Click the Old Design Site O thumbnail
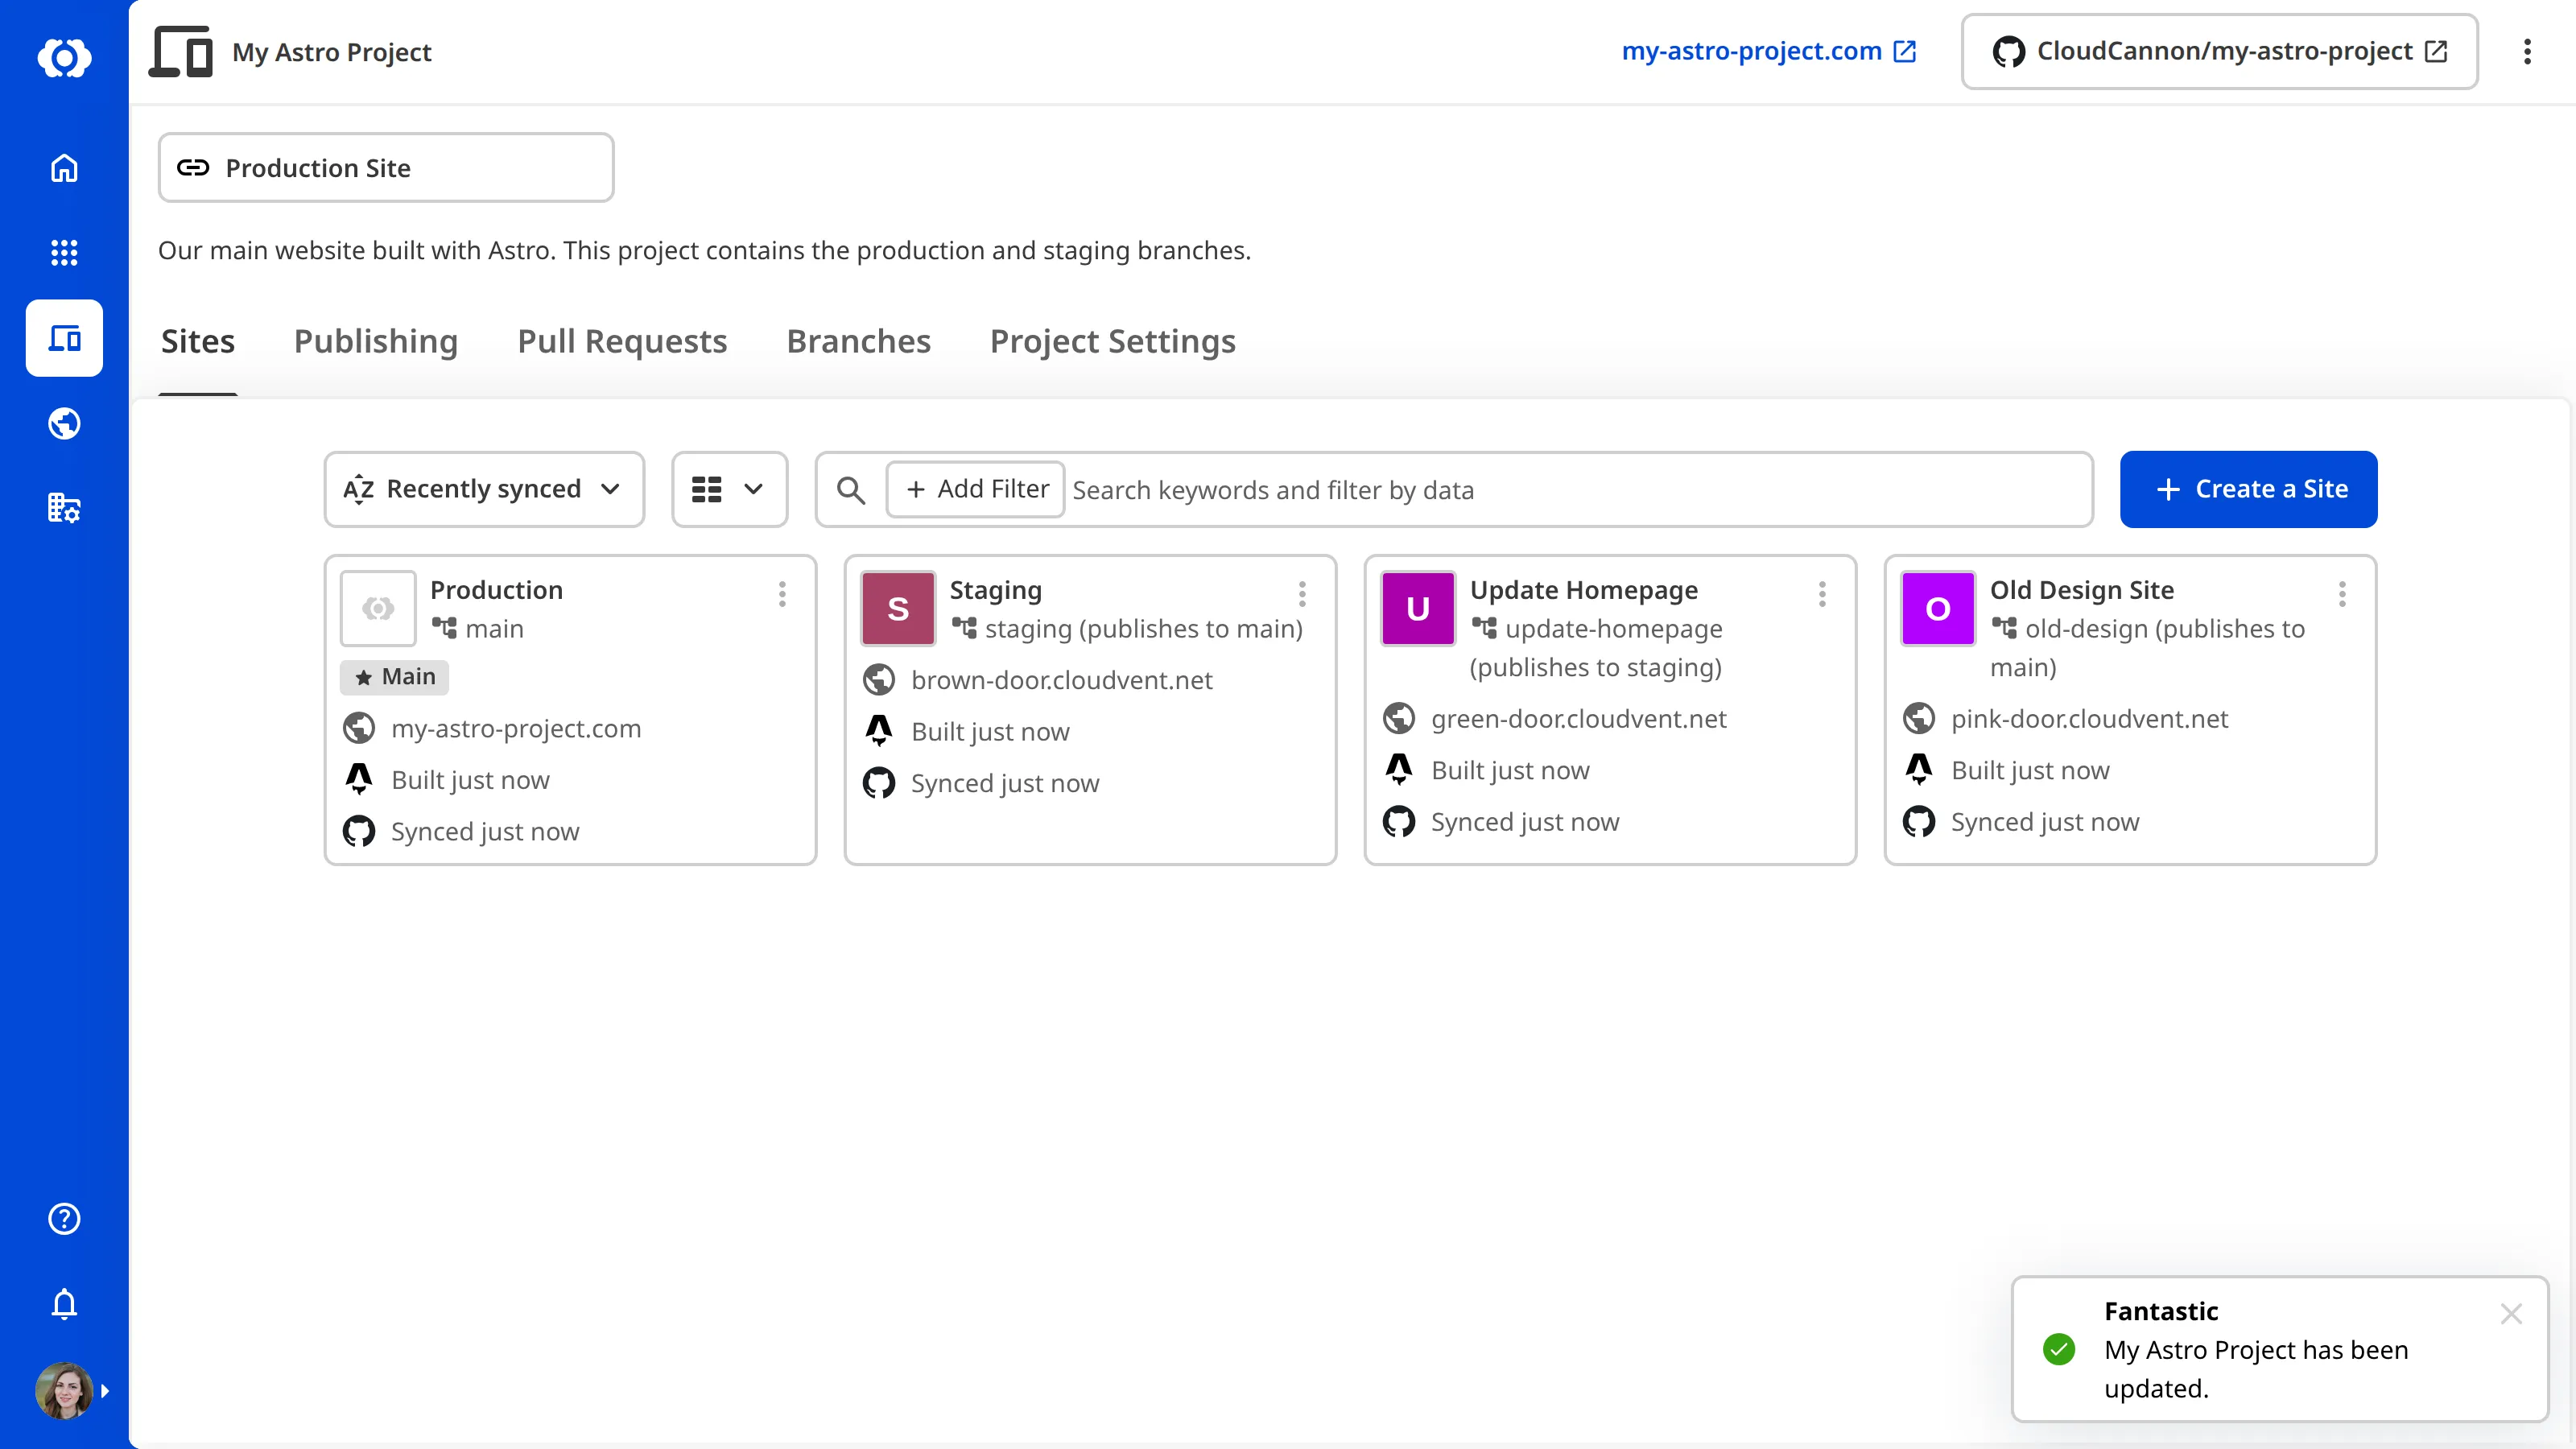 click(1938, 608)
